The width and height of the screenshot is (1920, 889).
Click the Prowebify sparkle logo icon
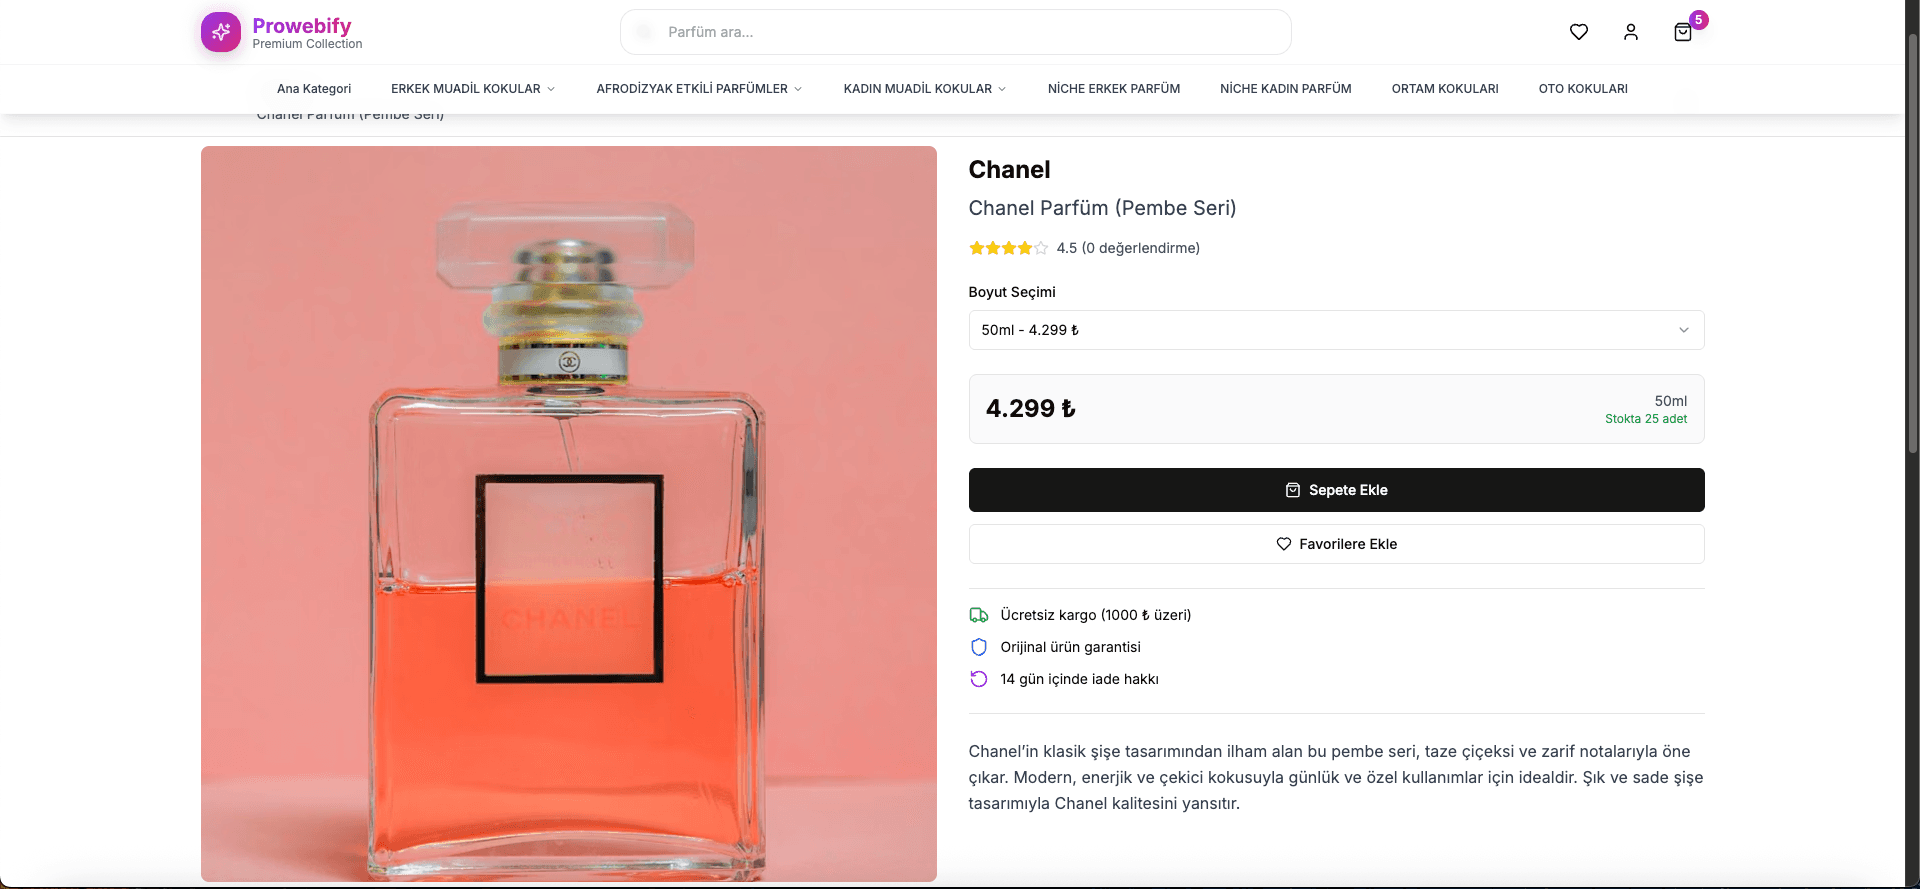[x=221, y=32]
